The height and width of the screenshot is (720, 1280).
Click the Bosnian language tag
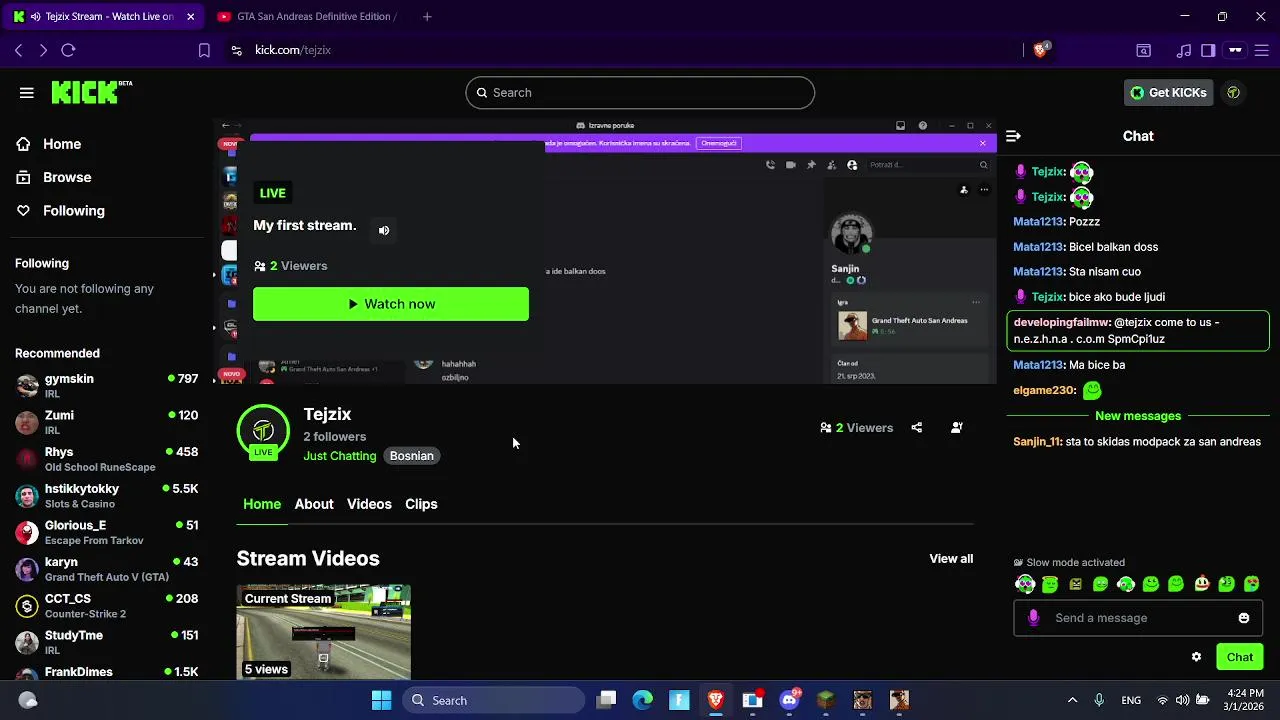[412, 456]
